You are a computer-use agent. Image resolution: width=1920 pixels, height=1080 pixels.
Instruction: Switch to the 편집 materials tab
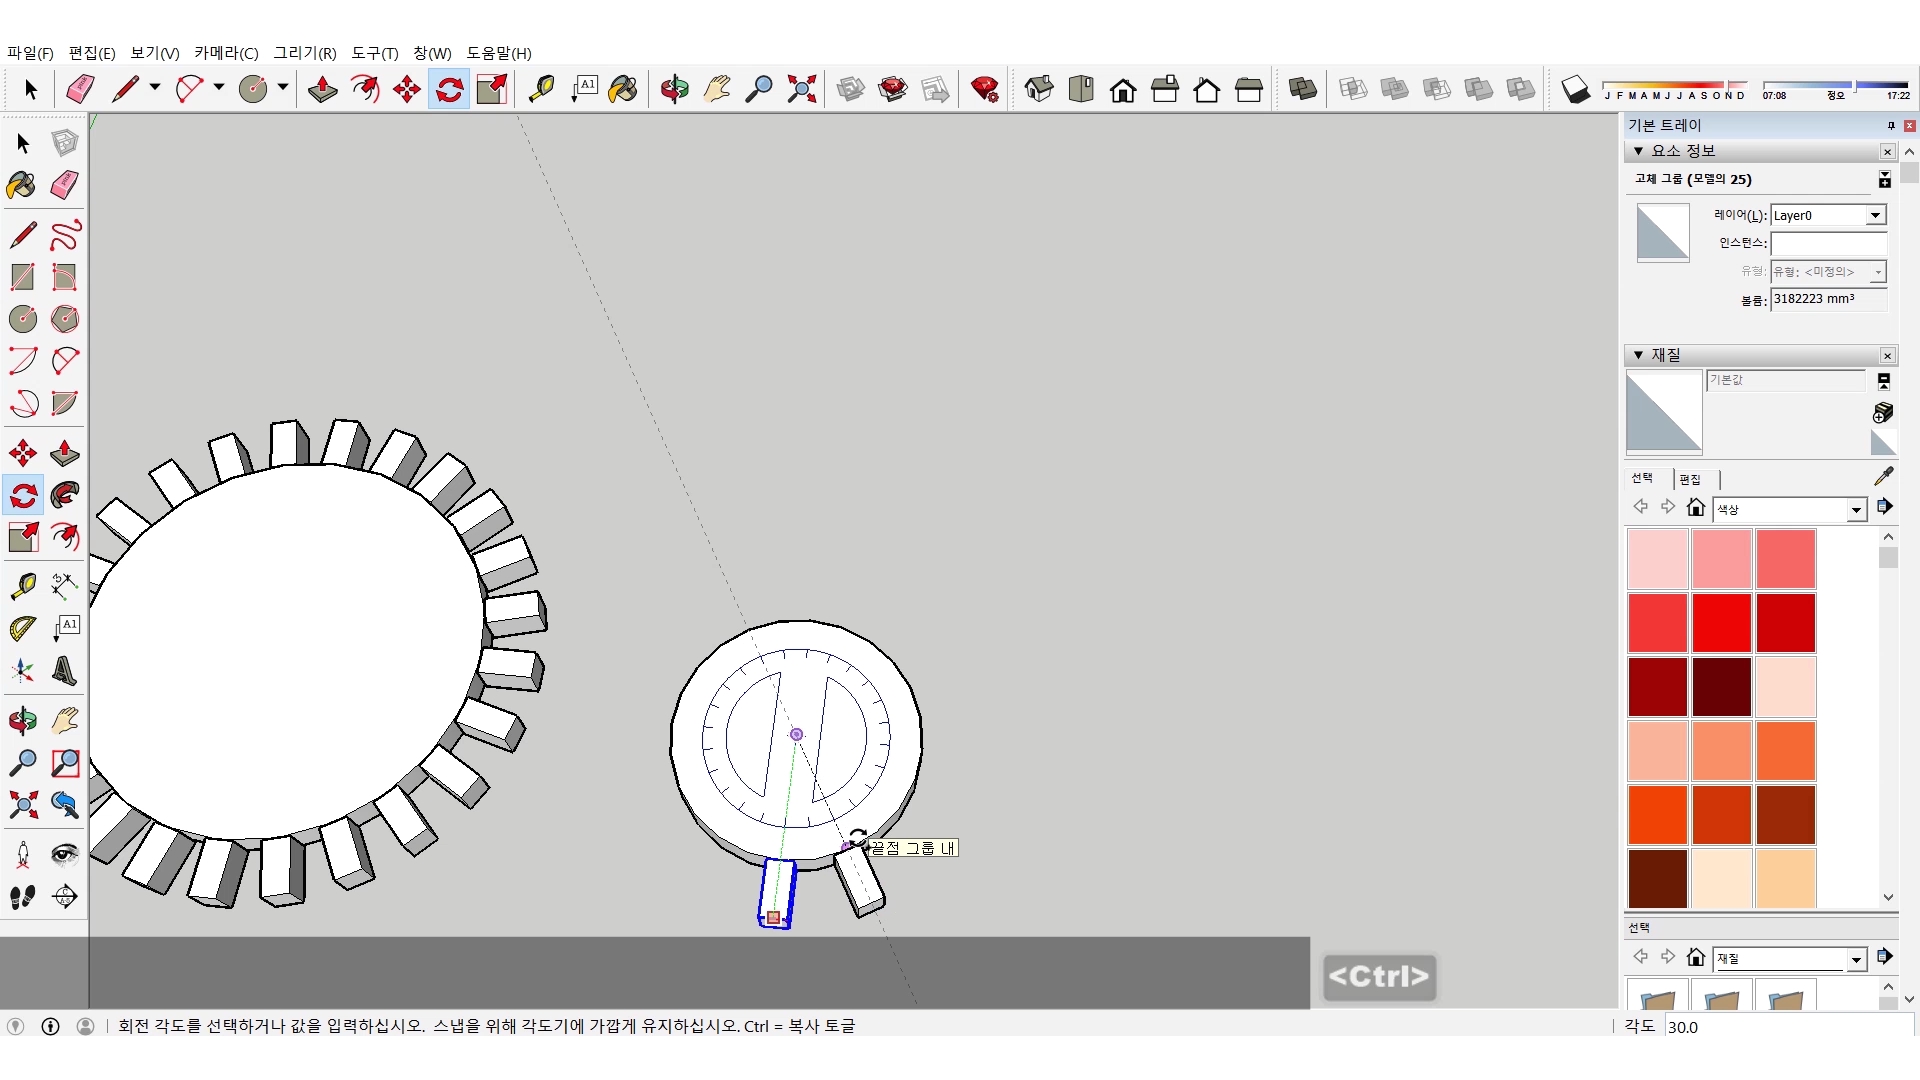point(1690,480)
